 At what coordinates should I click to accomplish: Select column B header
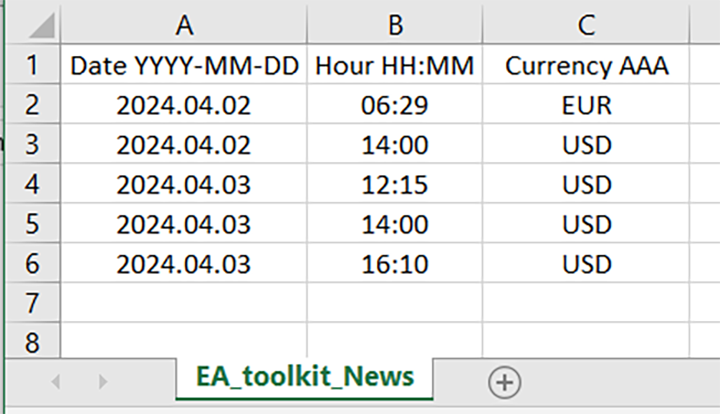[394, 24]
